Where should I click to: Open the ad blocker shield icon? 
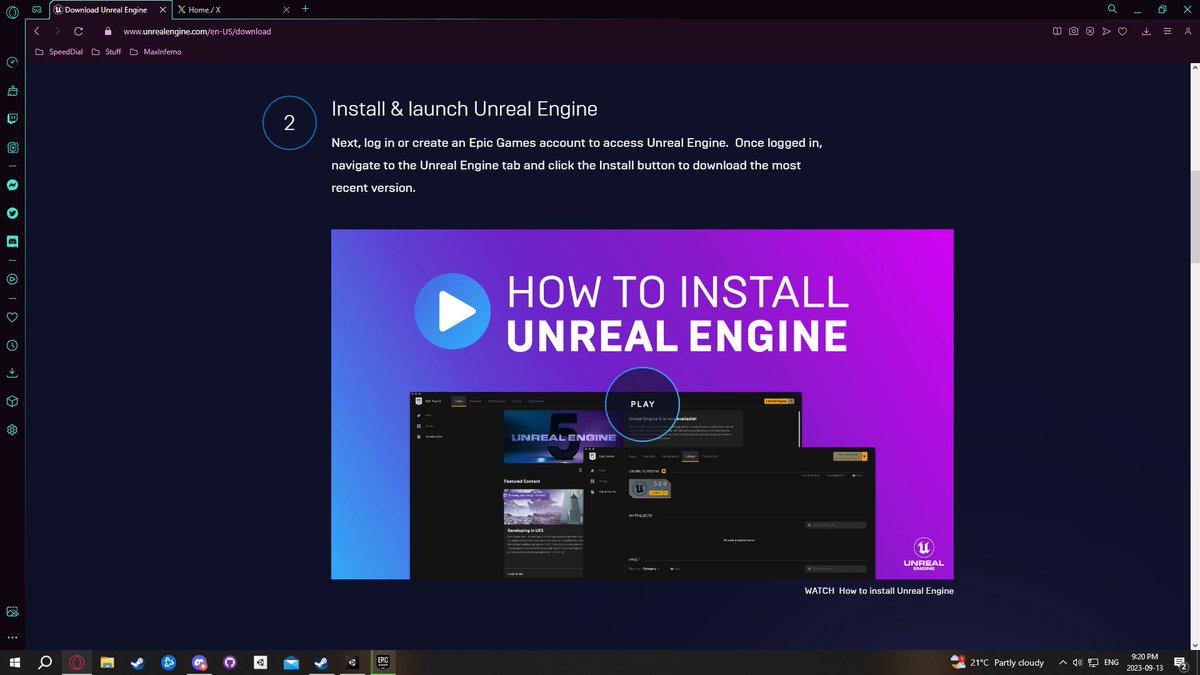pos(1089,31)
